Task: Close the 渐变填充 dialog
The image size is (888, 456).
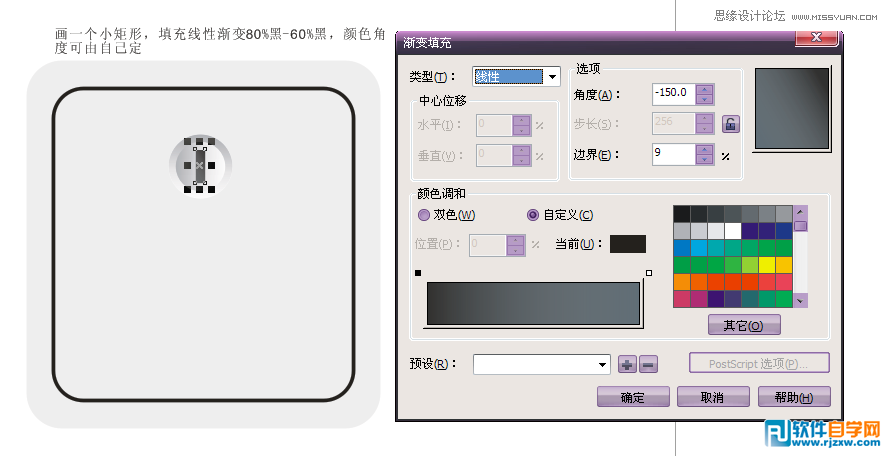Action: click(816, 39)
